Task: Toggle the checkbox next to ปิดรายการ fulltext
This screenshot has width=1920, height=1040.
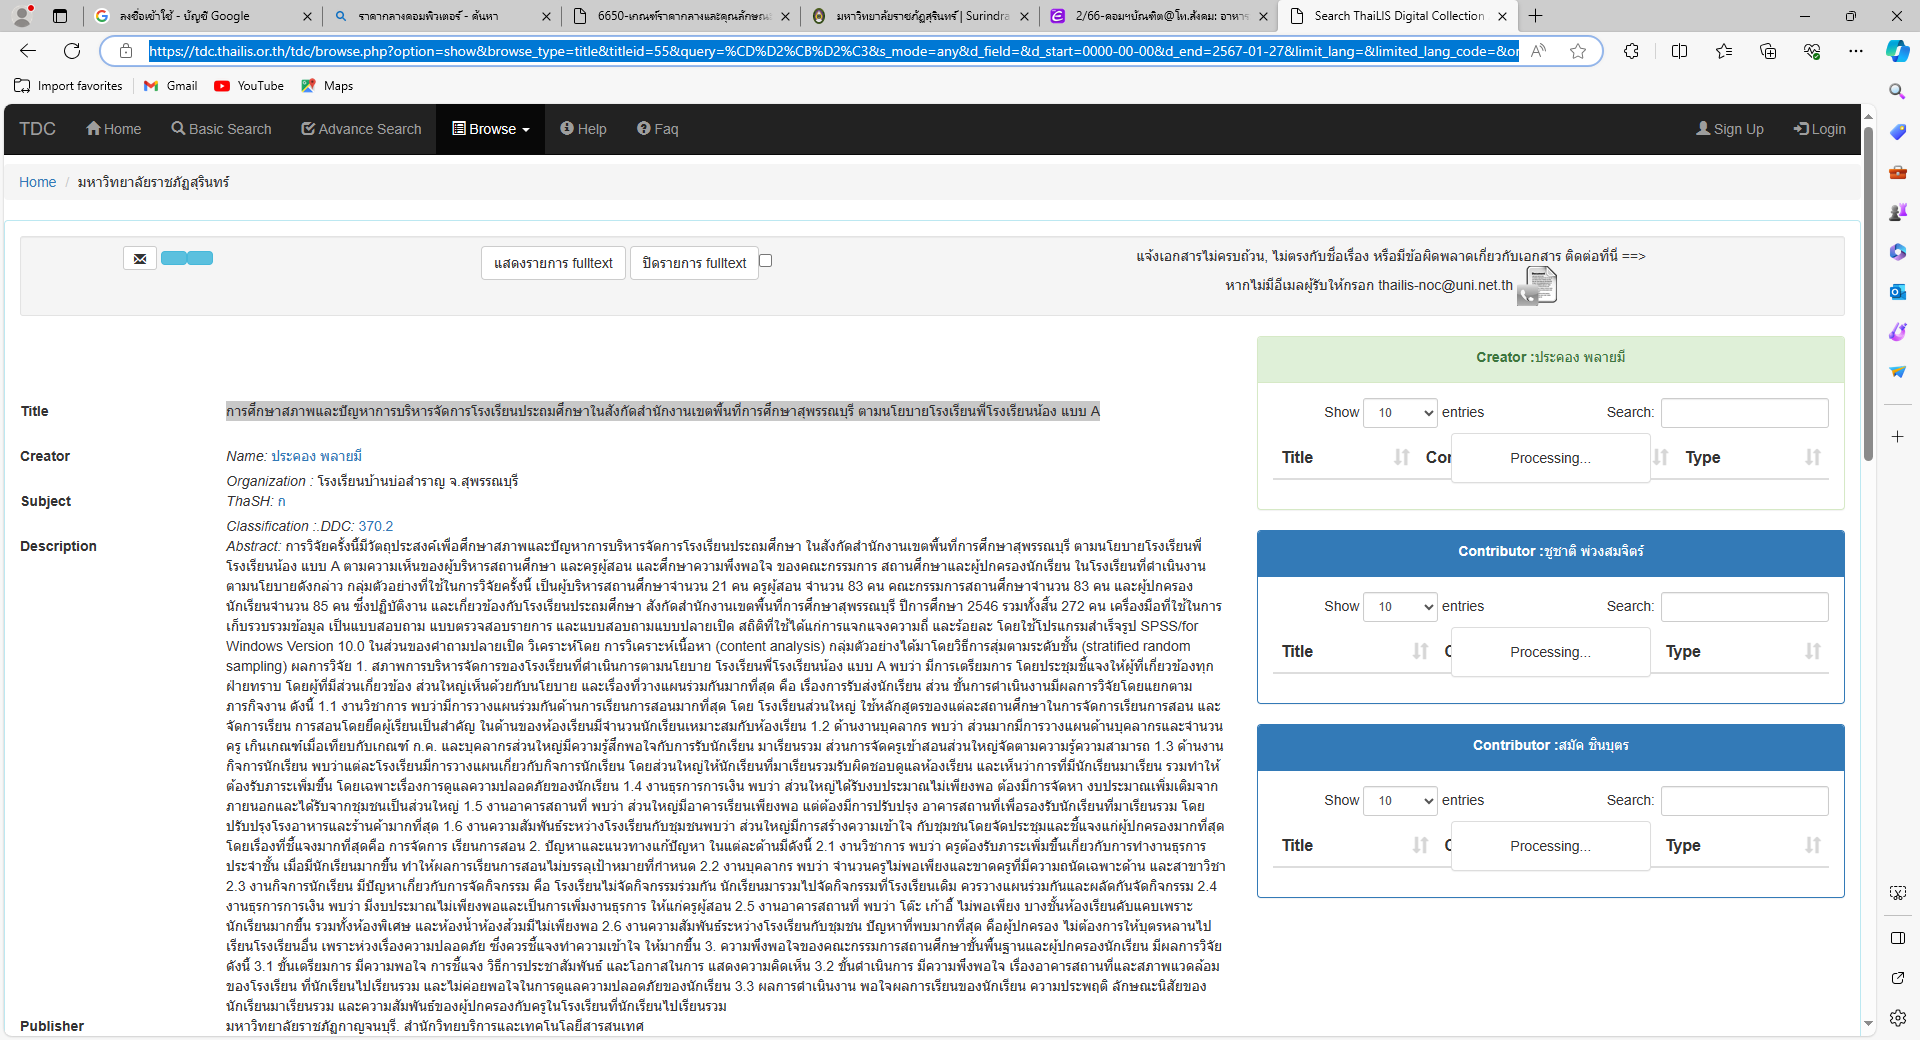Action: 765,261
